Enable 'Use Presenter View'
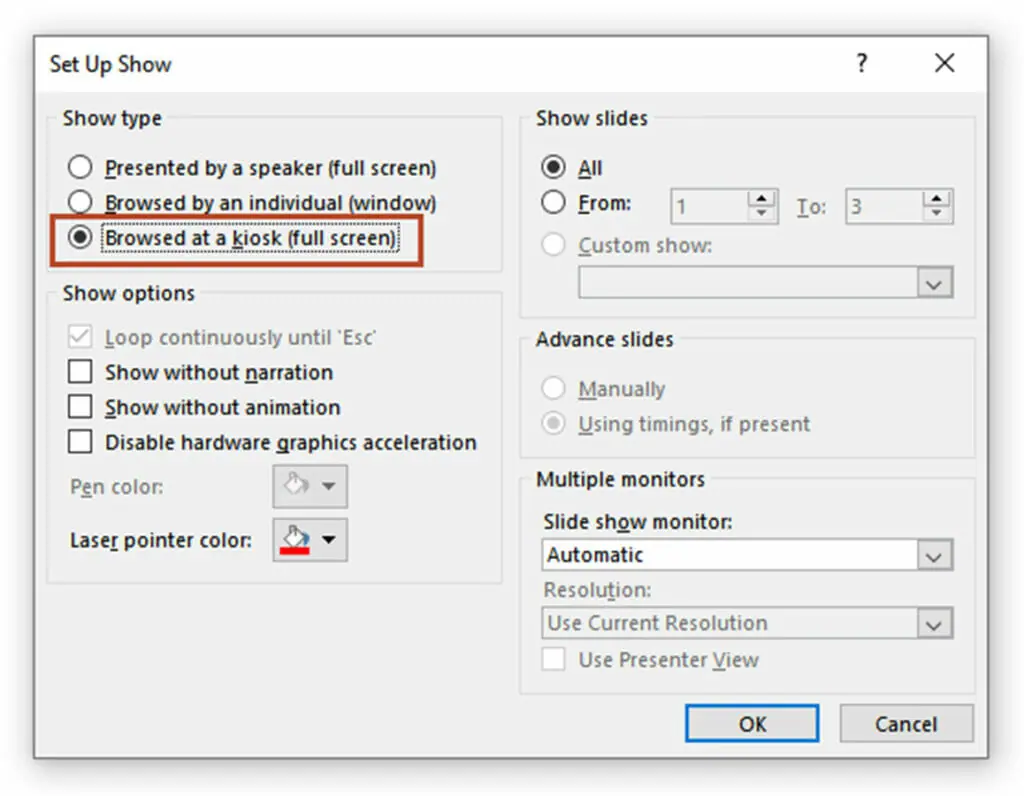 pyautogui.click(x=553, y=660)
